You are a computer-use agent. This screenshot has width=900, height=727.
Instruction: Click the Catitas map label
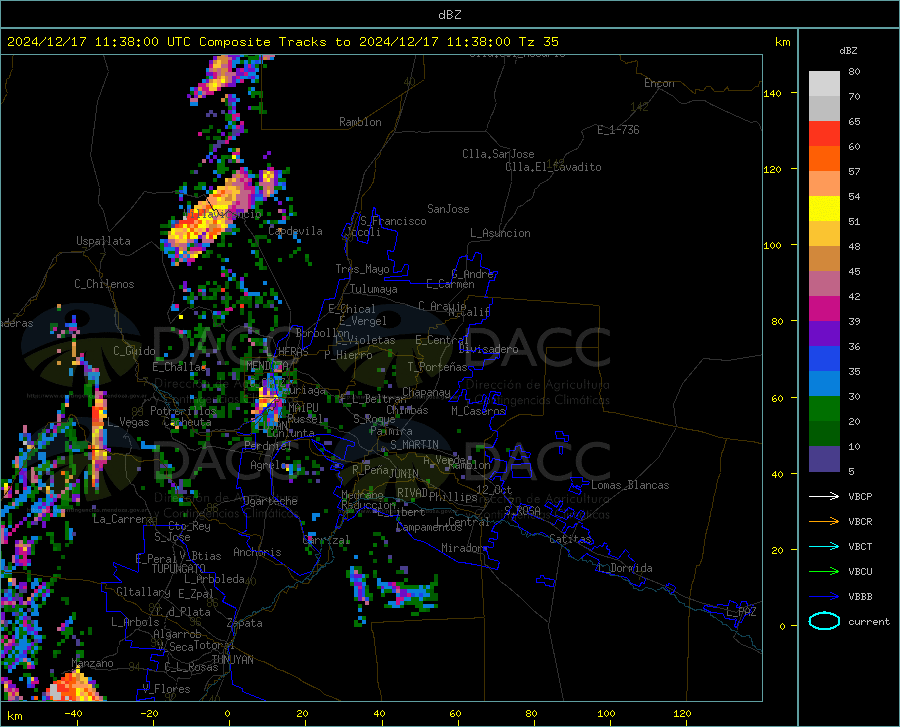coord(570,539)
